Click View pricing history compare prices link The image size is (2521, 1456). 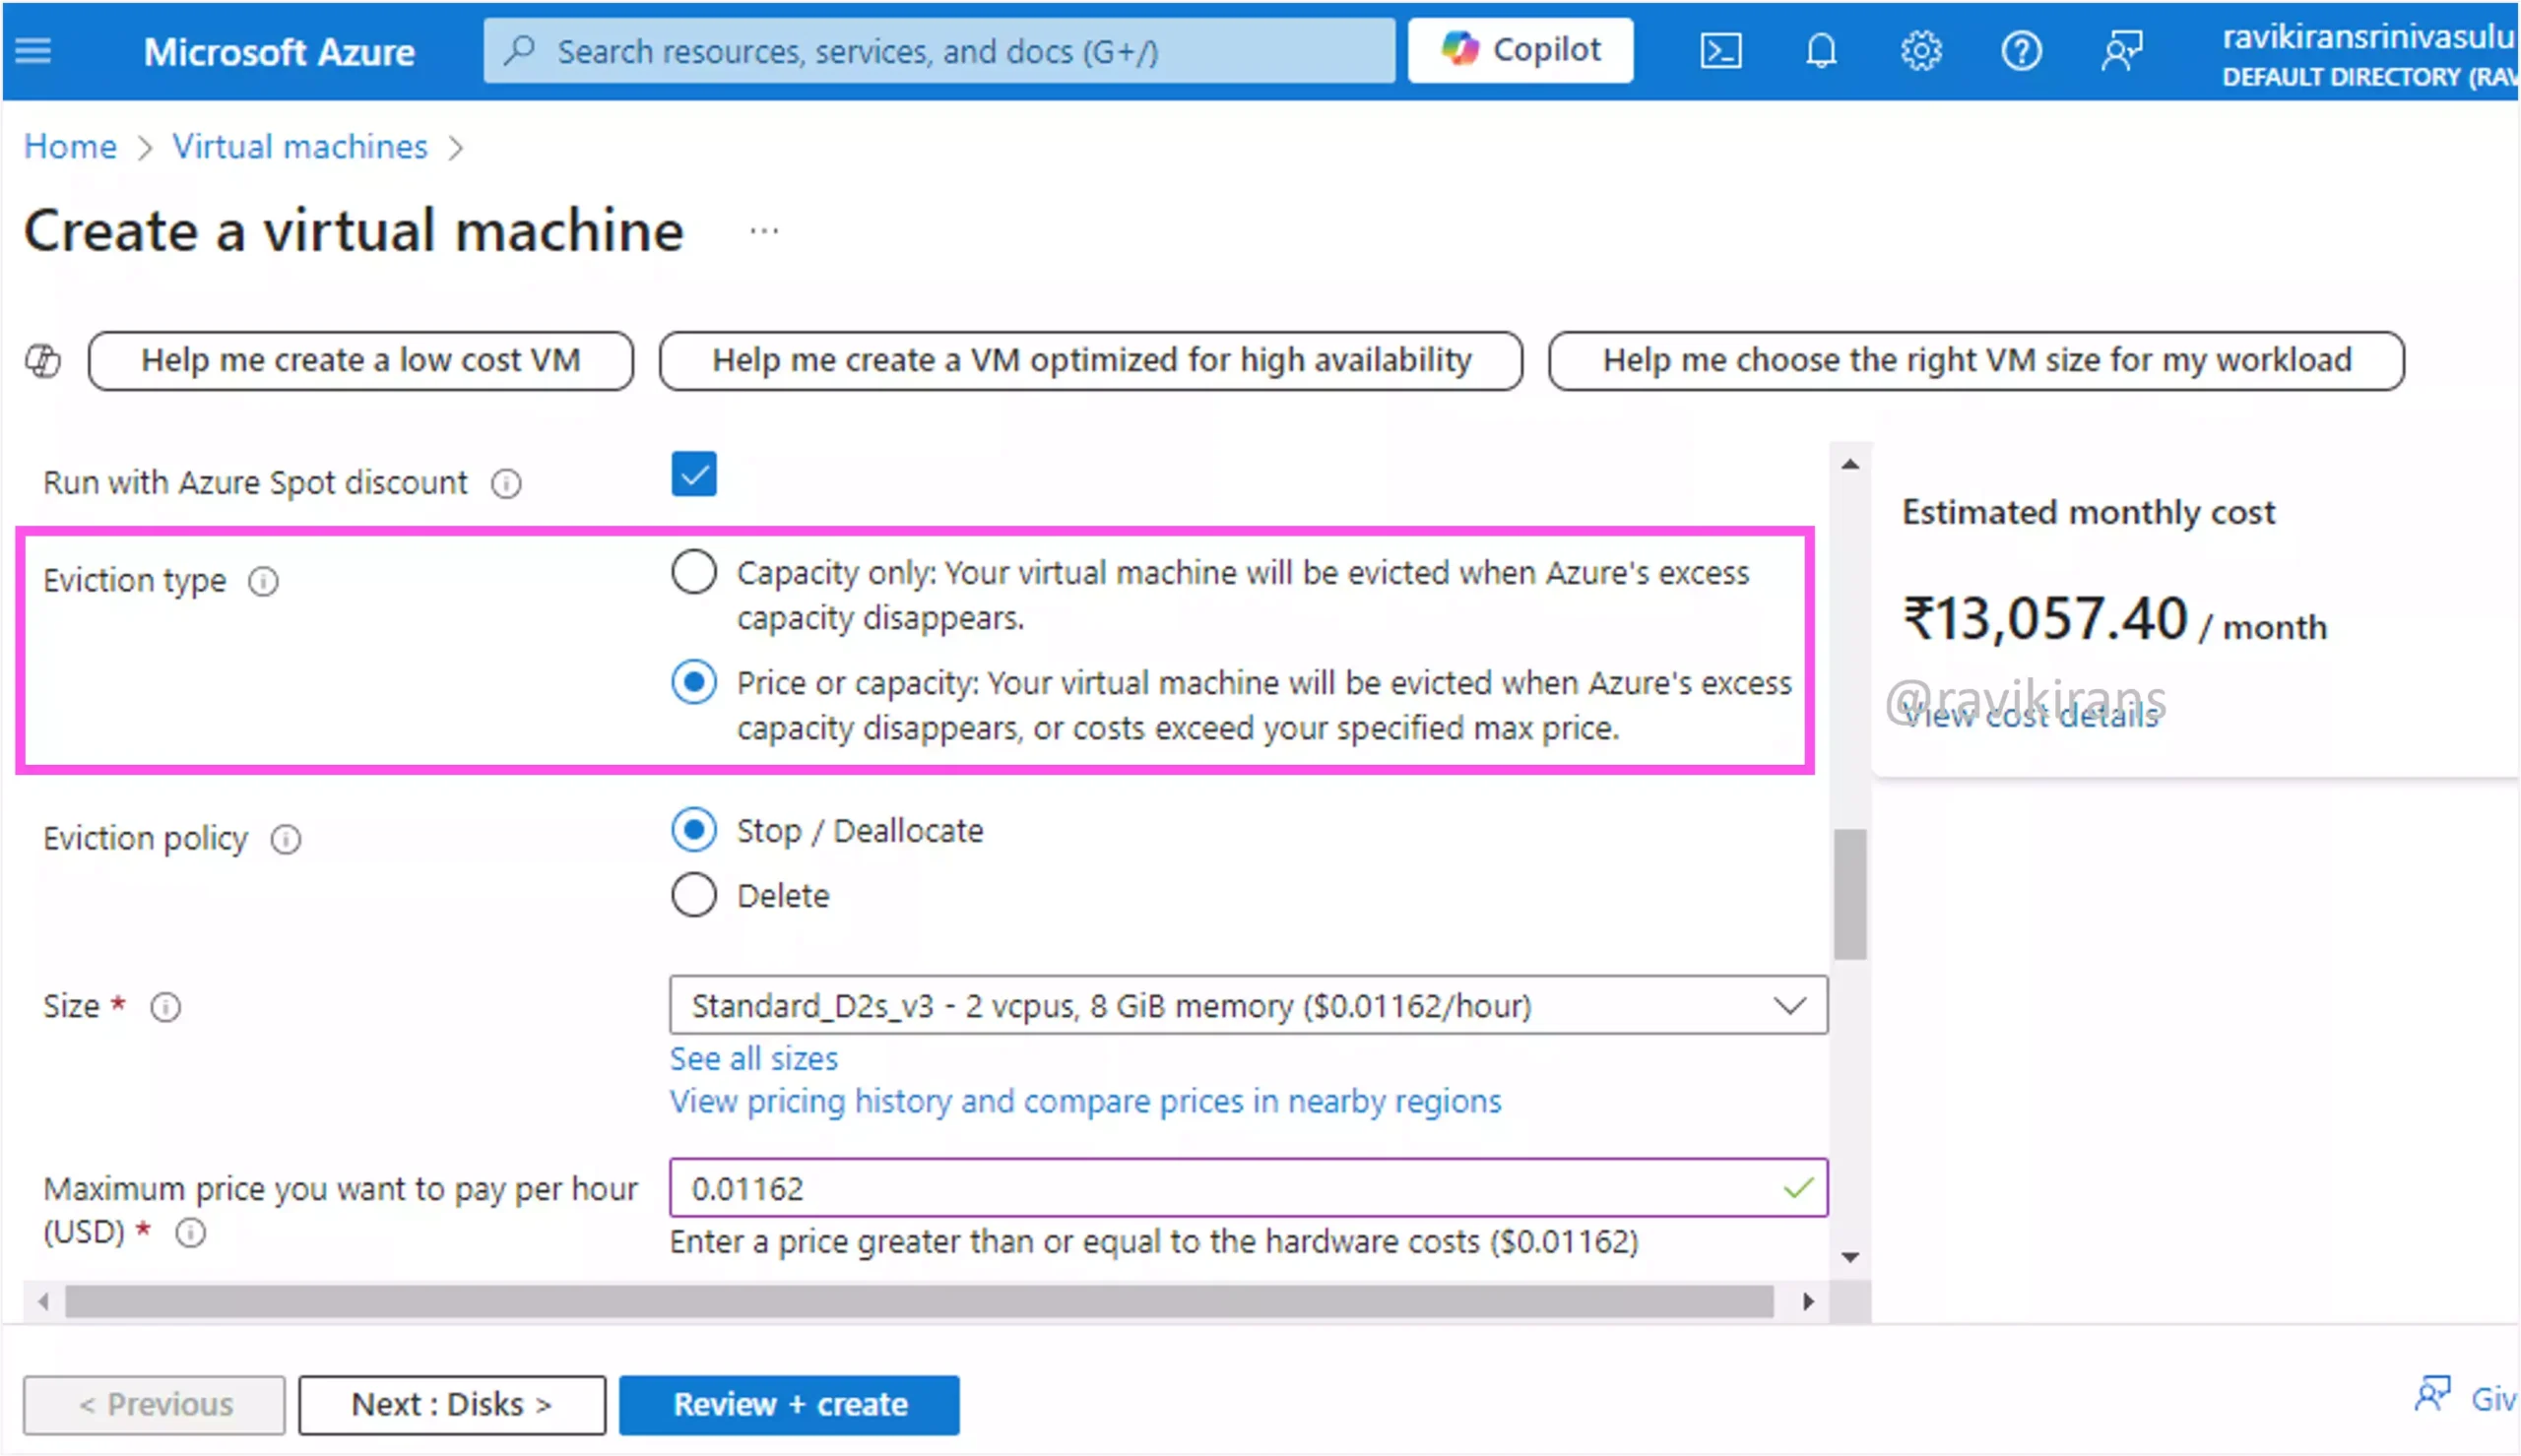point(1085,1101)
